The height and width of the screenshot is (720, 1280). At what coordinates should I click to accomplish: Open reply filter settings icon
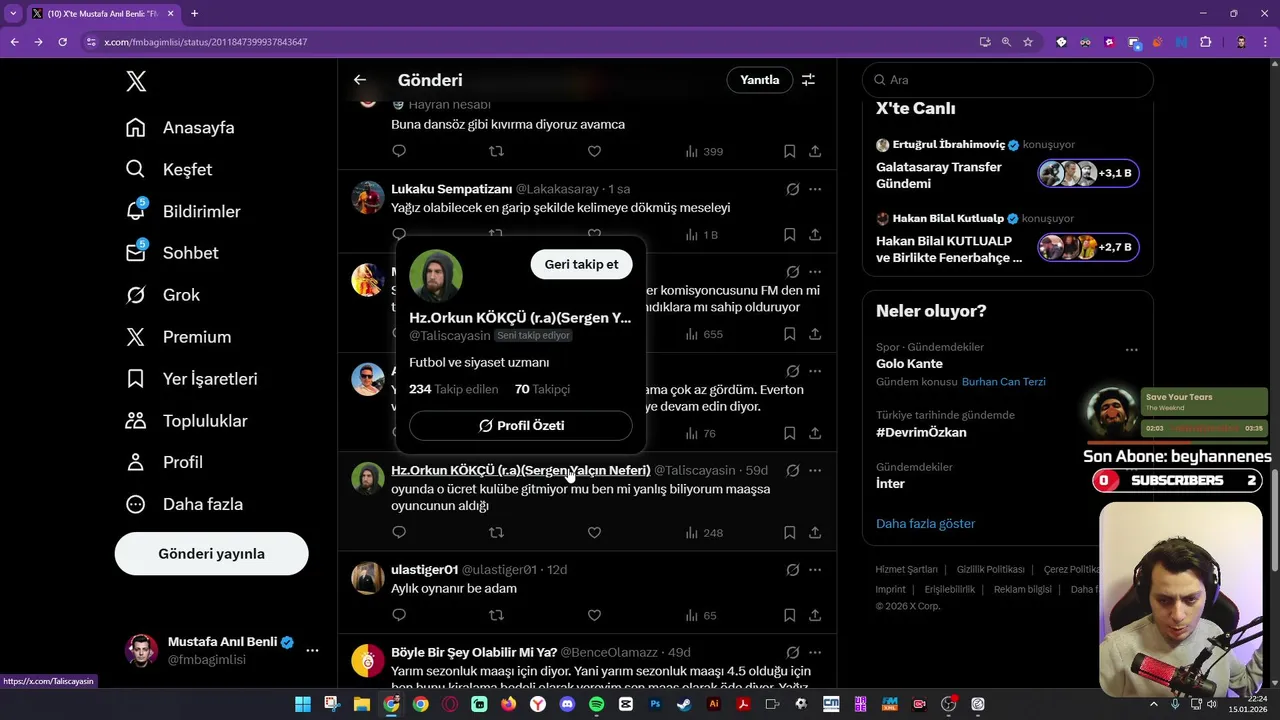(x=808, y=80)
